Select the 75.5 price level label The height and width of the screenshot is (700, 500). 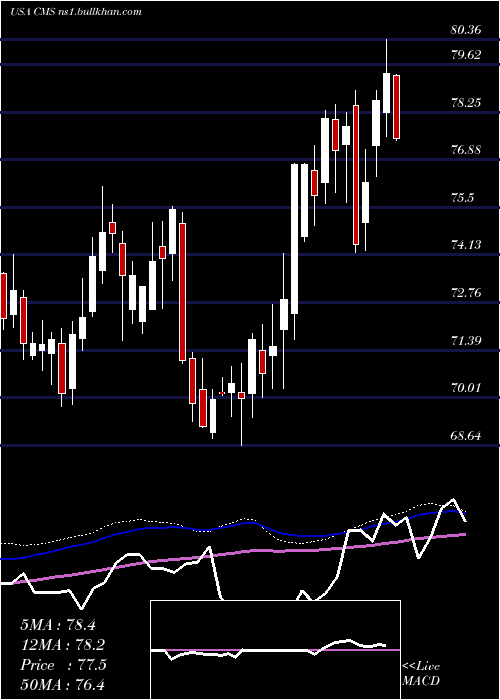(462, 197)
